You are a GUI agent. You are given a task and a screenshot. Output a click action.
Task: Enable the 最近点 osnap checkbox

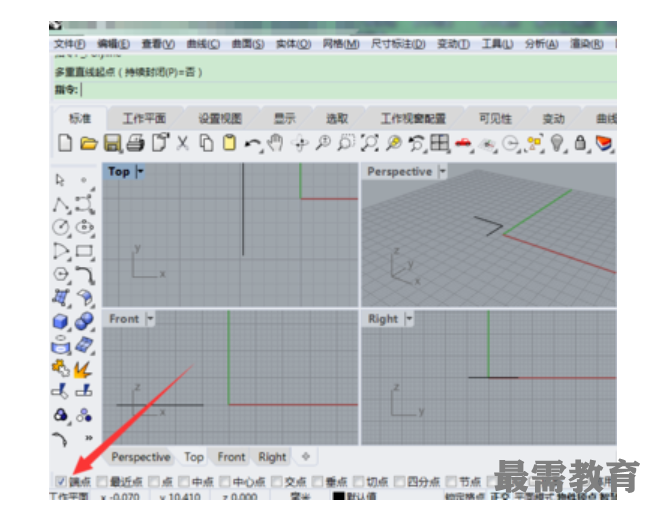(101, 481)
